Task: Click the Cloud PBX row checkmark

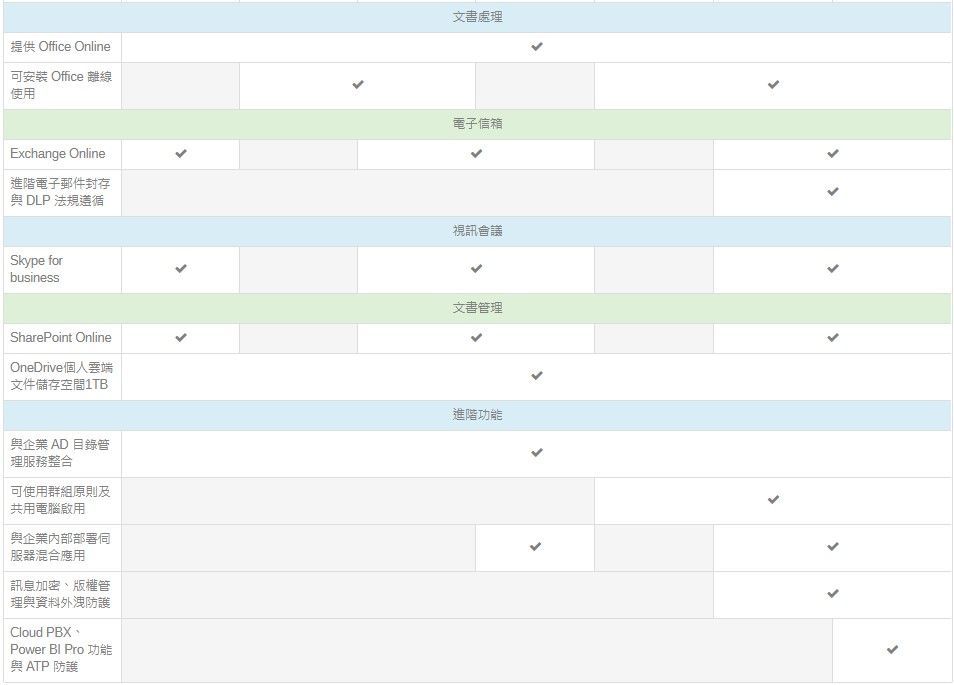Action: 892,650
